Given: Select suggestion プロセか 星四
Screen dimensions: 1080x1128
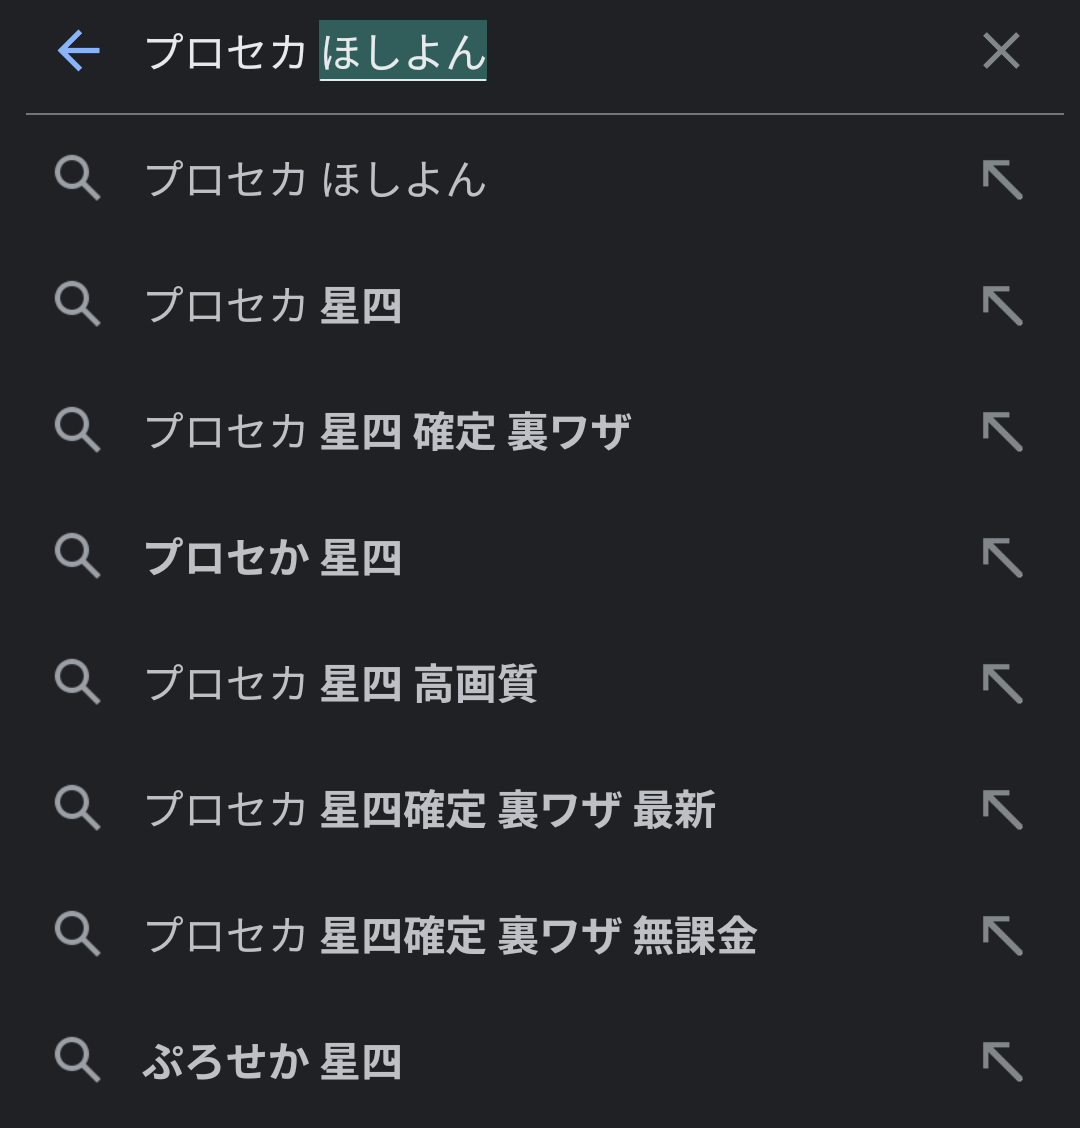Looking at the screenshot, I should 274,558.
